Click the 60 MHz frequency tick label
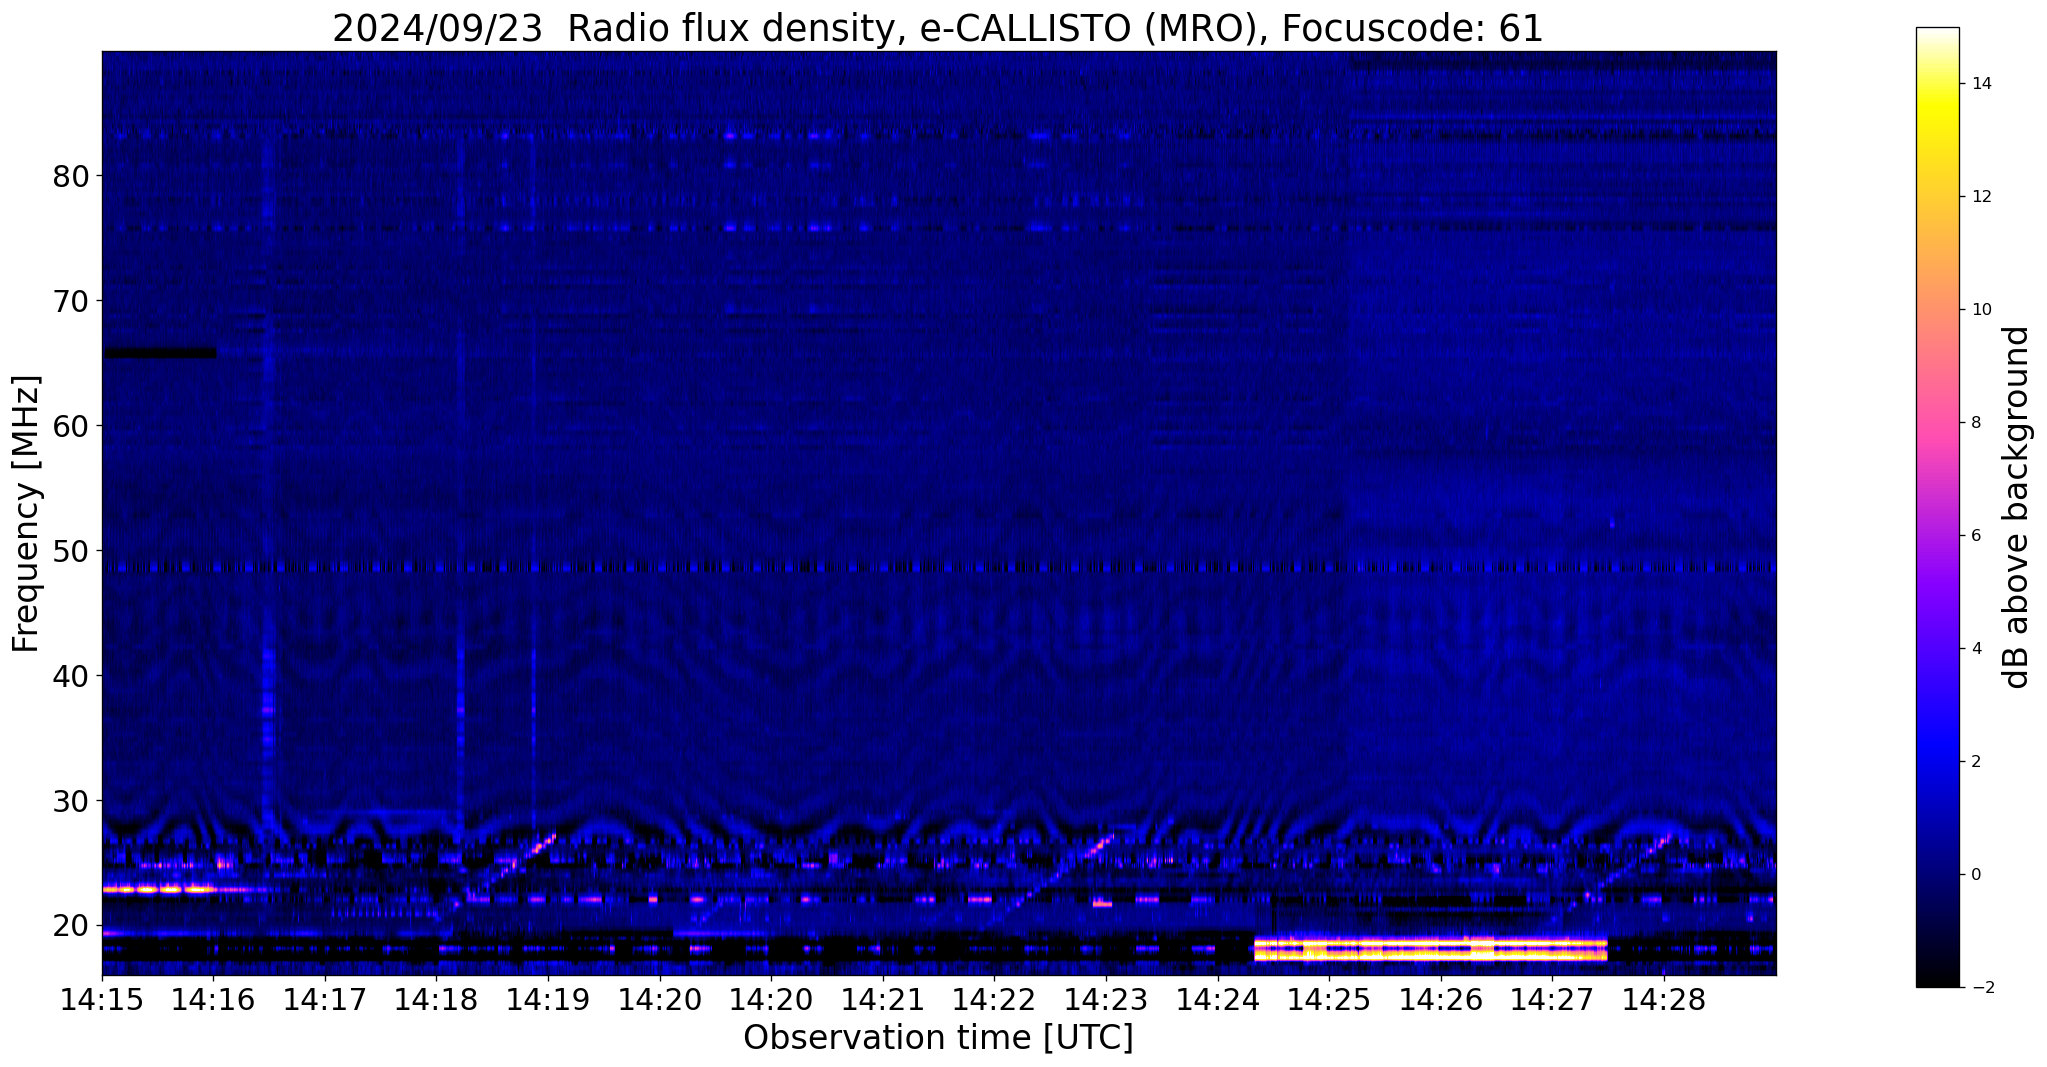 coord(71,426)
